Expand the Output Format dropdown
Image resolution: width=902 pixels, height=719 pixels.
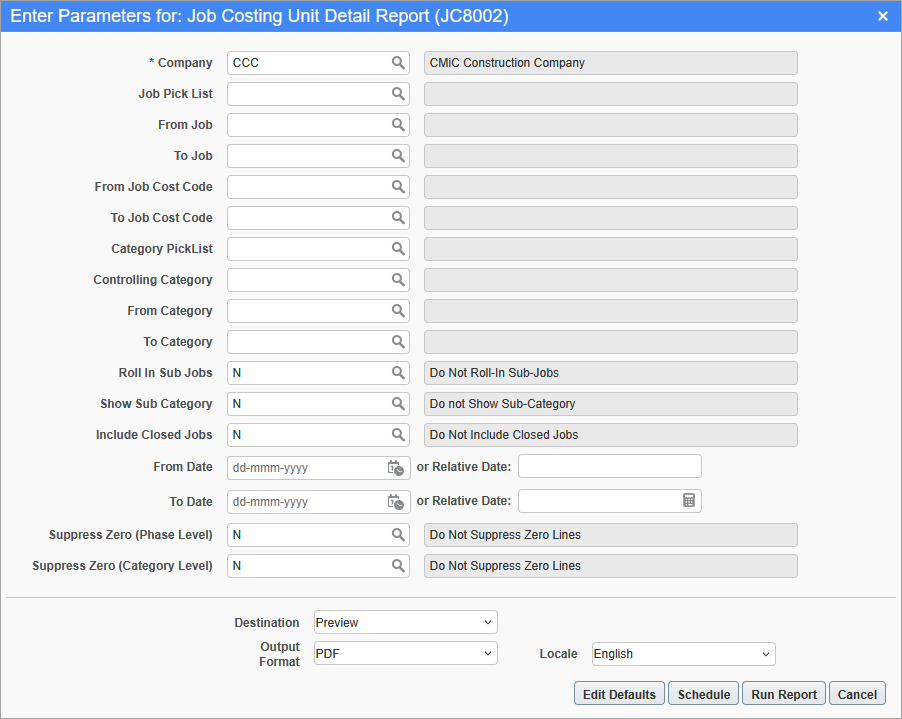[x=405, y=654]
